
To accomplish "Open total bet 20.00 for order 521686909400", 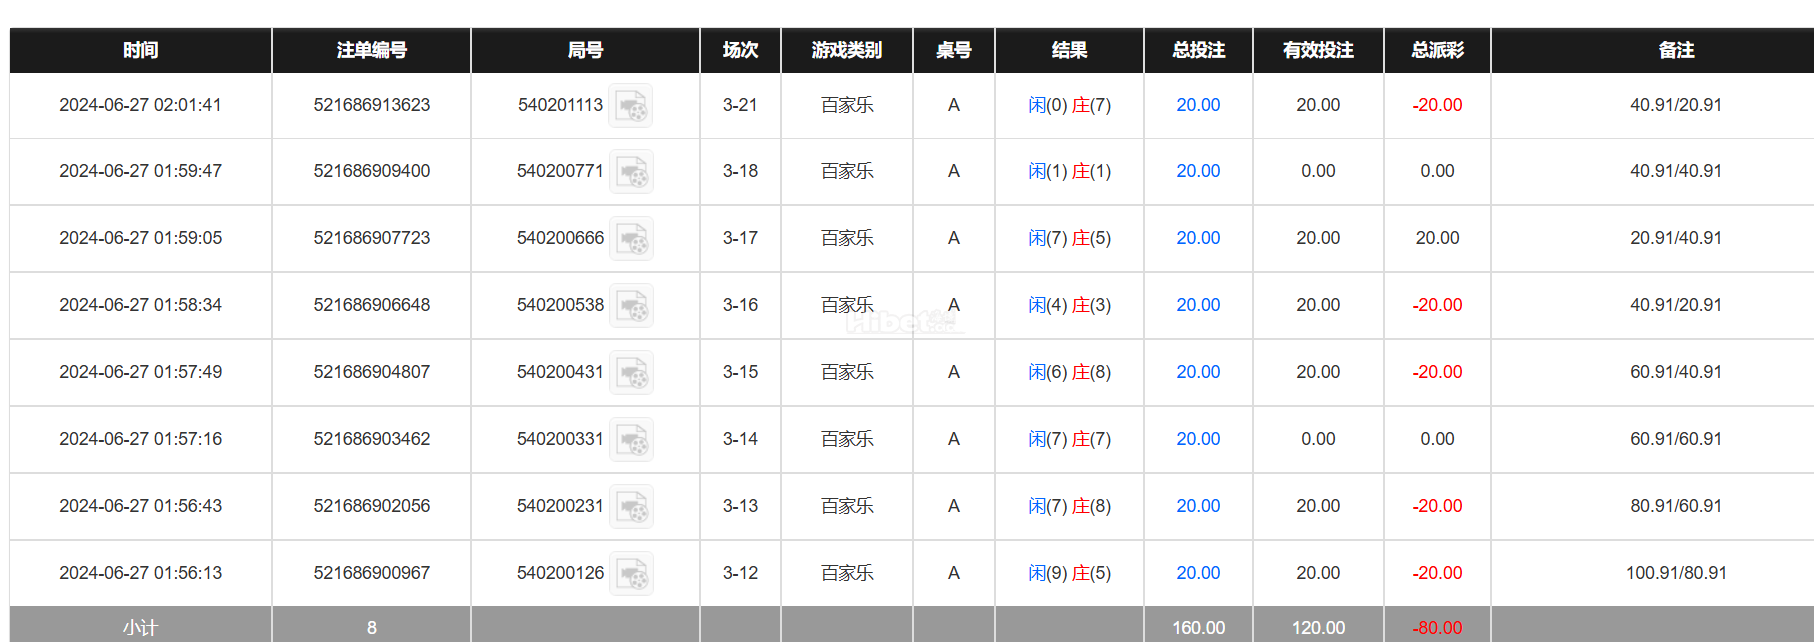I will [1198, 171].
